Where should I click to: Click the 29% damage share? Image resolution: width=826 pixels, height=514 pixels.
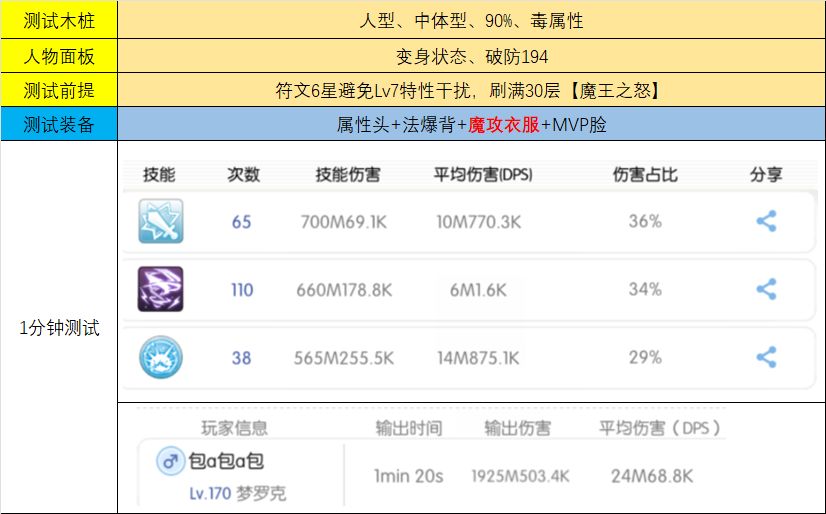click(645, 357)
